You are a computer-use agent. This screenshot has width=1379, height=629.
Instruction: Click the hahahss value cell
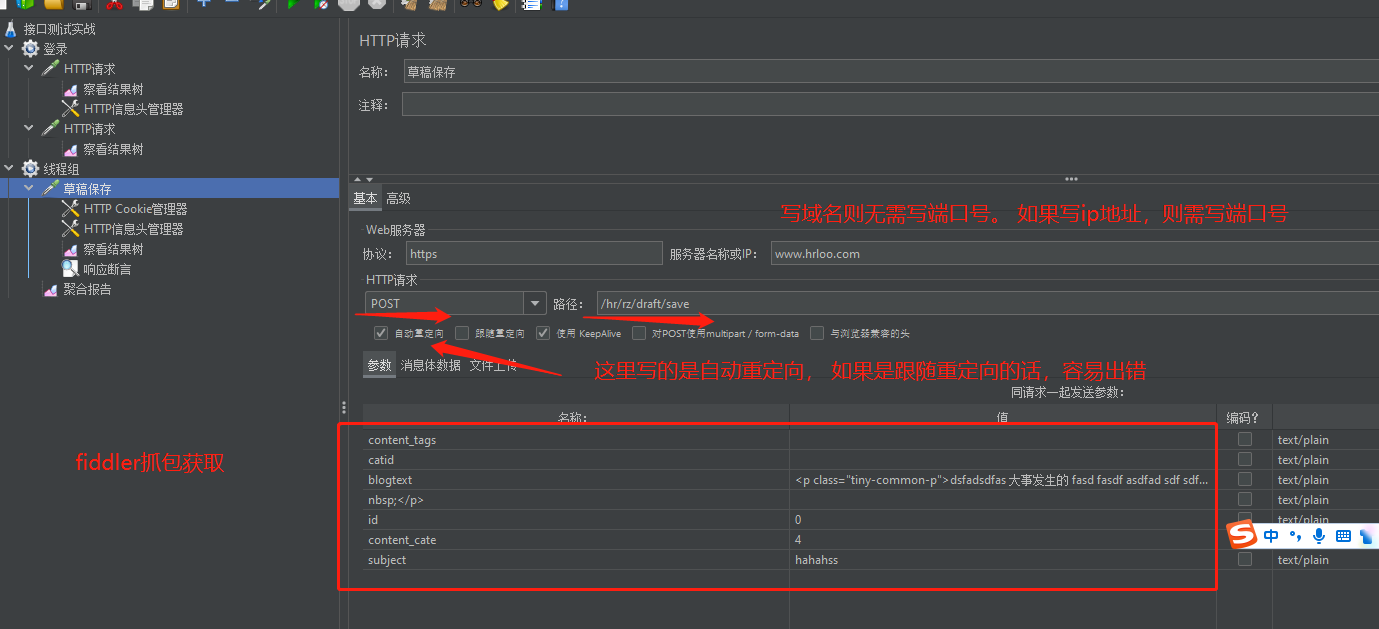click(1002, 559)
